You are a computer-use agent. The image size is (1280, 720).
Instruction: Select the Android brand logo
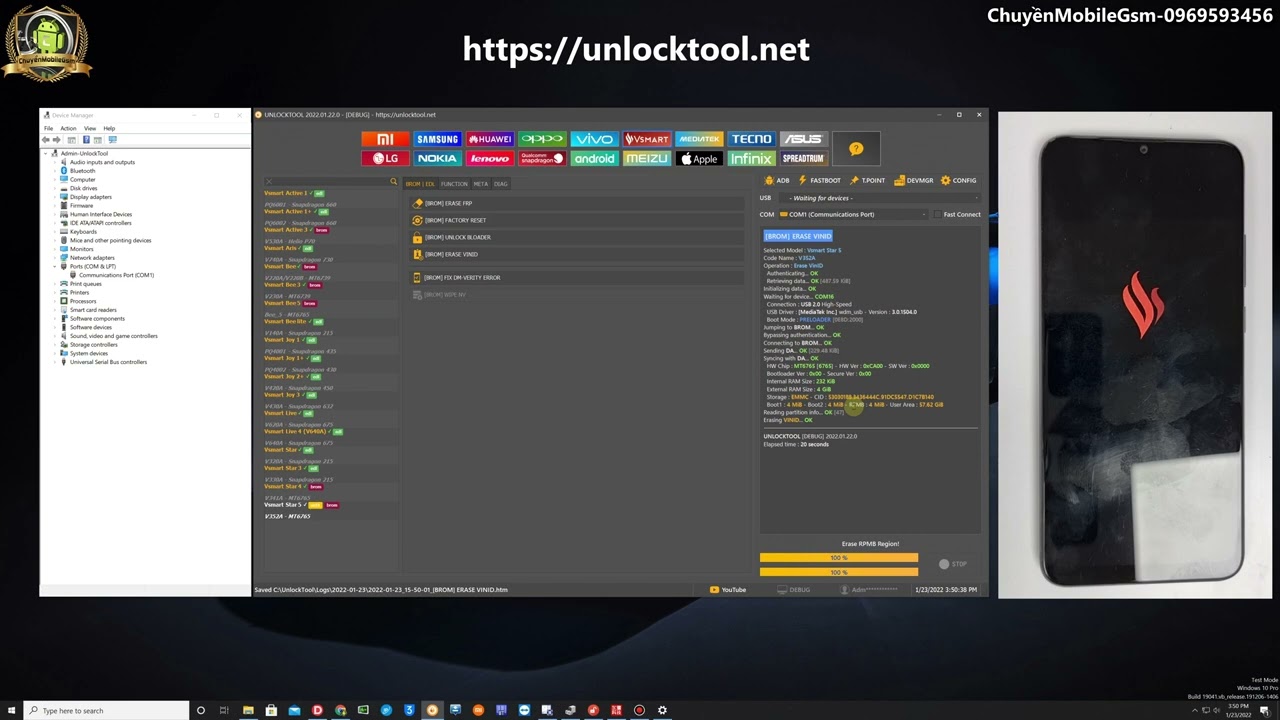(x=594, y=158)
